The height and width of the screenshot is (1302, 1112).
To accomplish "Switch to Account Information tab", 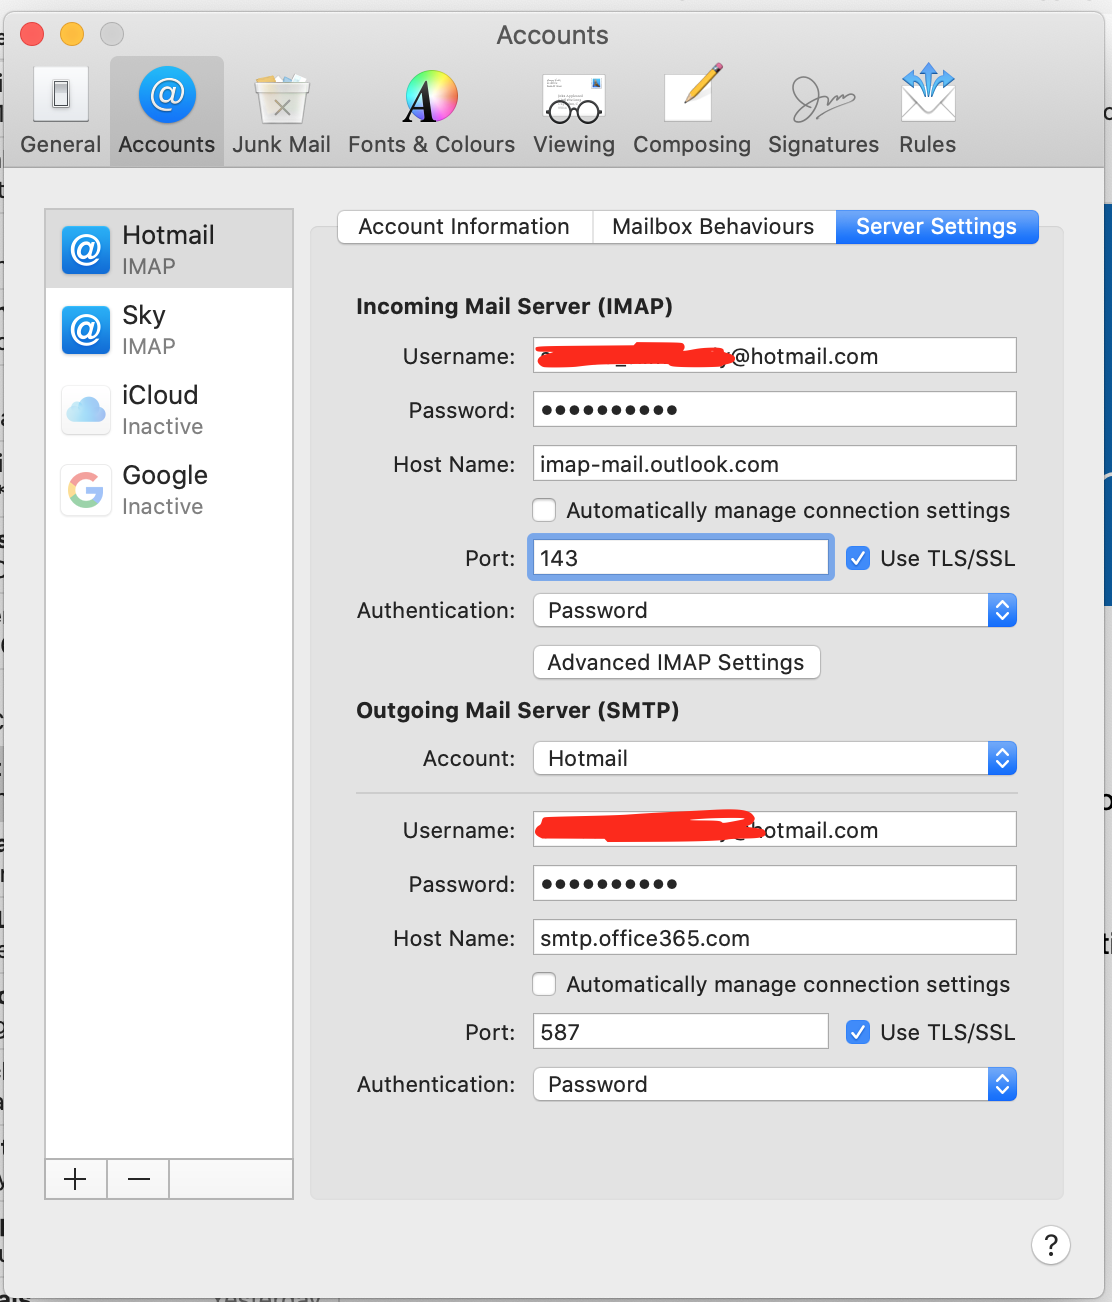I will (x=465, y=227).
